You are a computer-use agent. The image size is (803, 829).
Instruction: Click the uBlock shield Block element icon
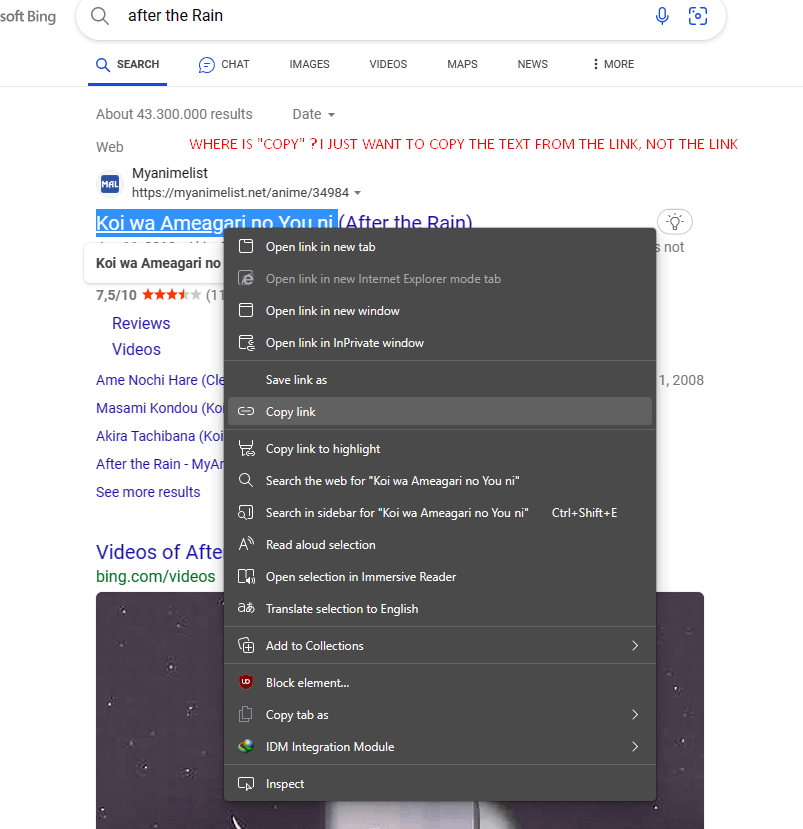tap(246, 682)
